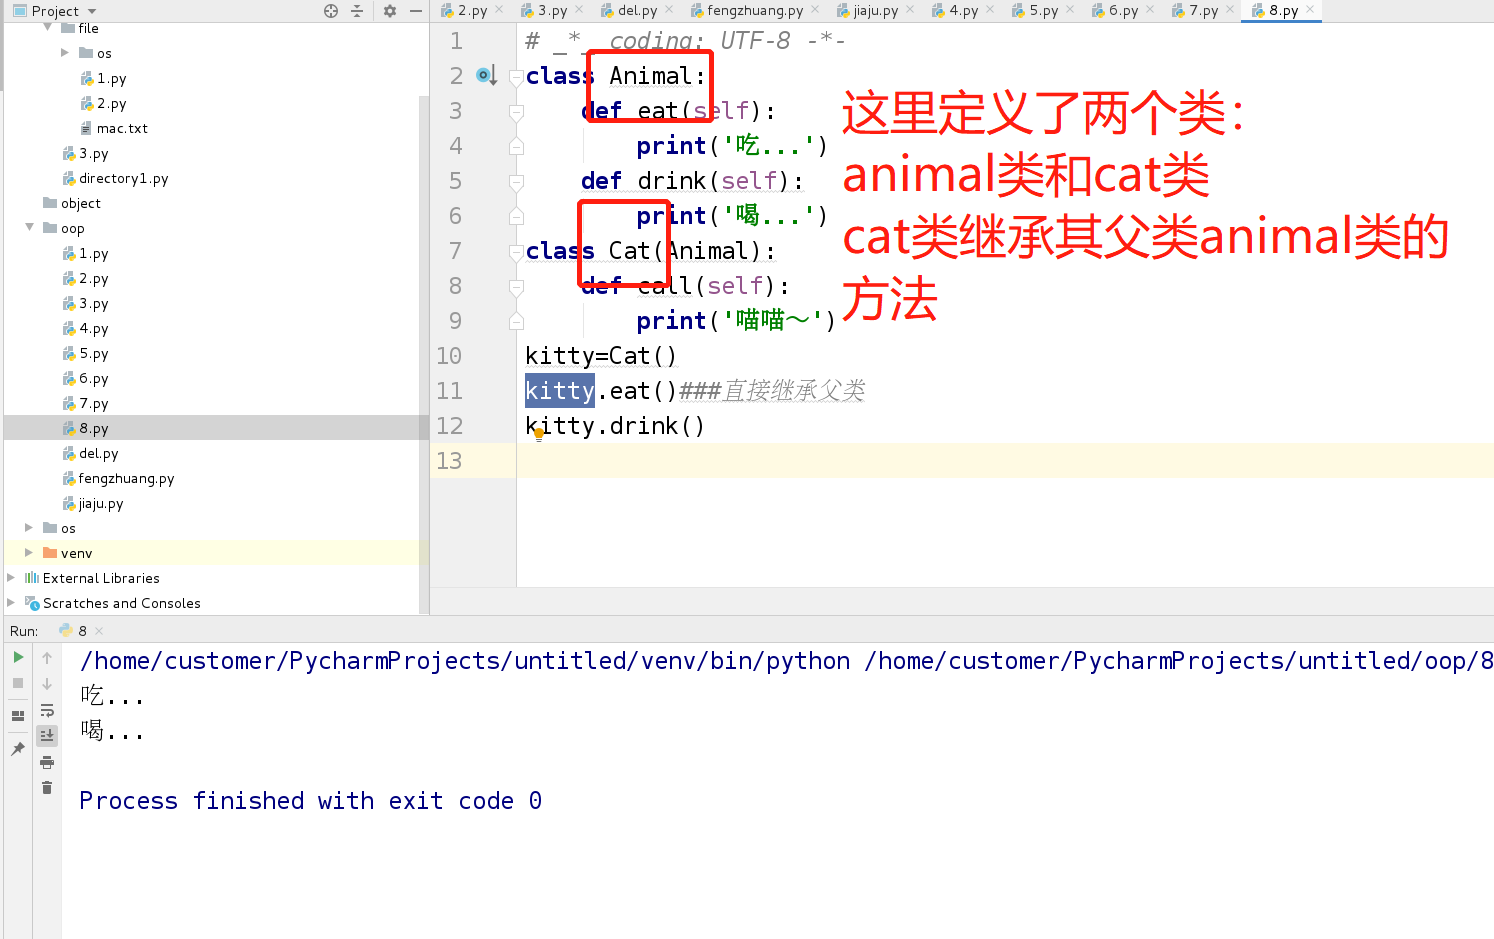Toggle Use Soft Wraps in the console
The height and width of the screenshot is (939, 1494).
(x=47, y=708)
